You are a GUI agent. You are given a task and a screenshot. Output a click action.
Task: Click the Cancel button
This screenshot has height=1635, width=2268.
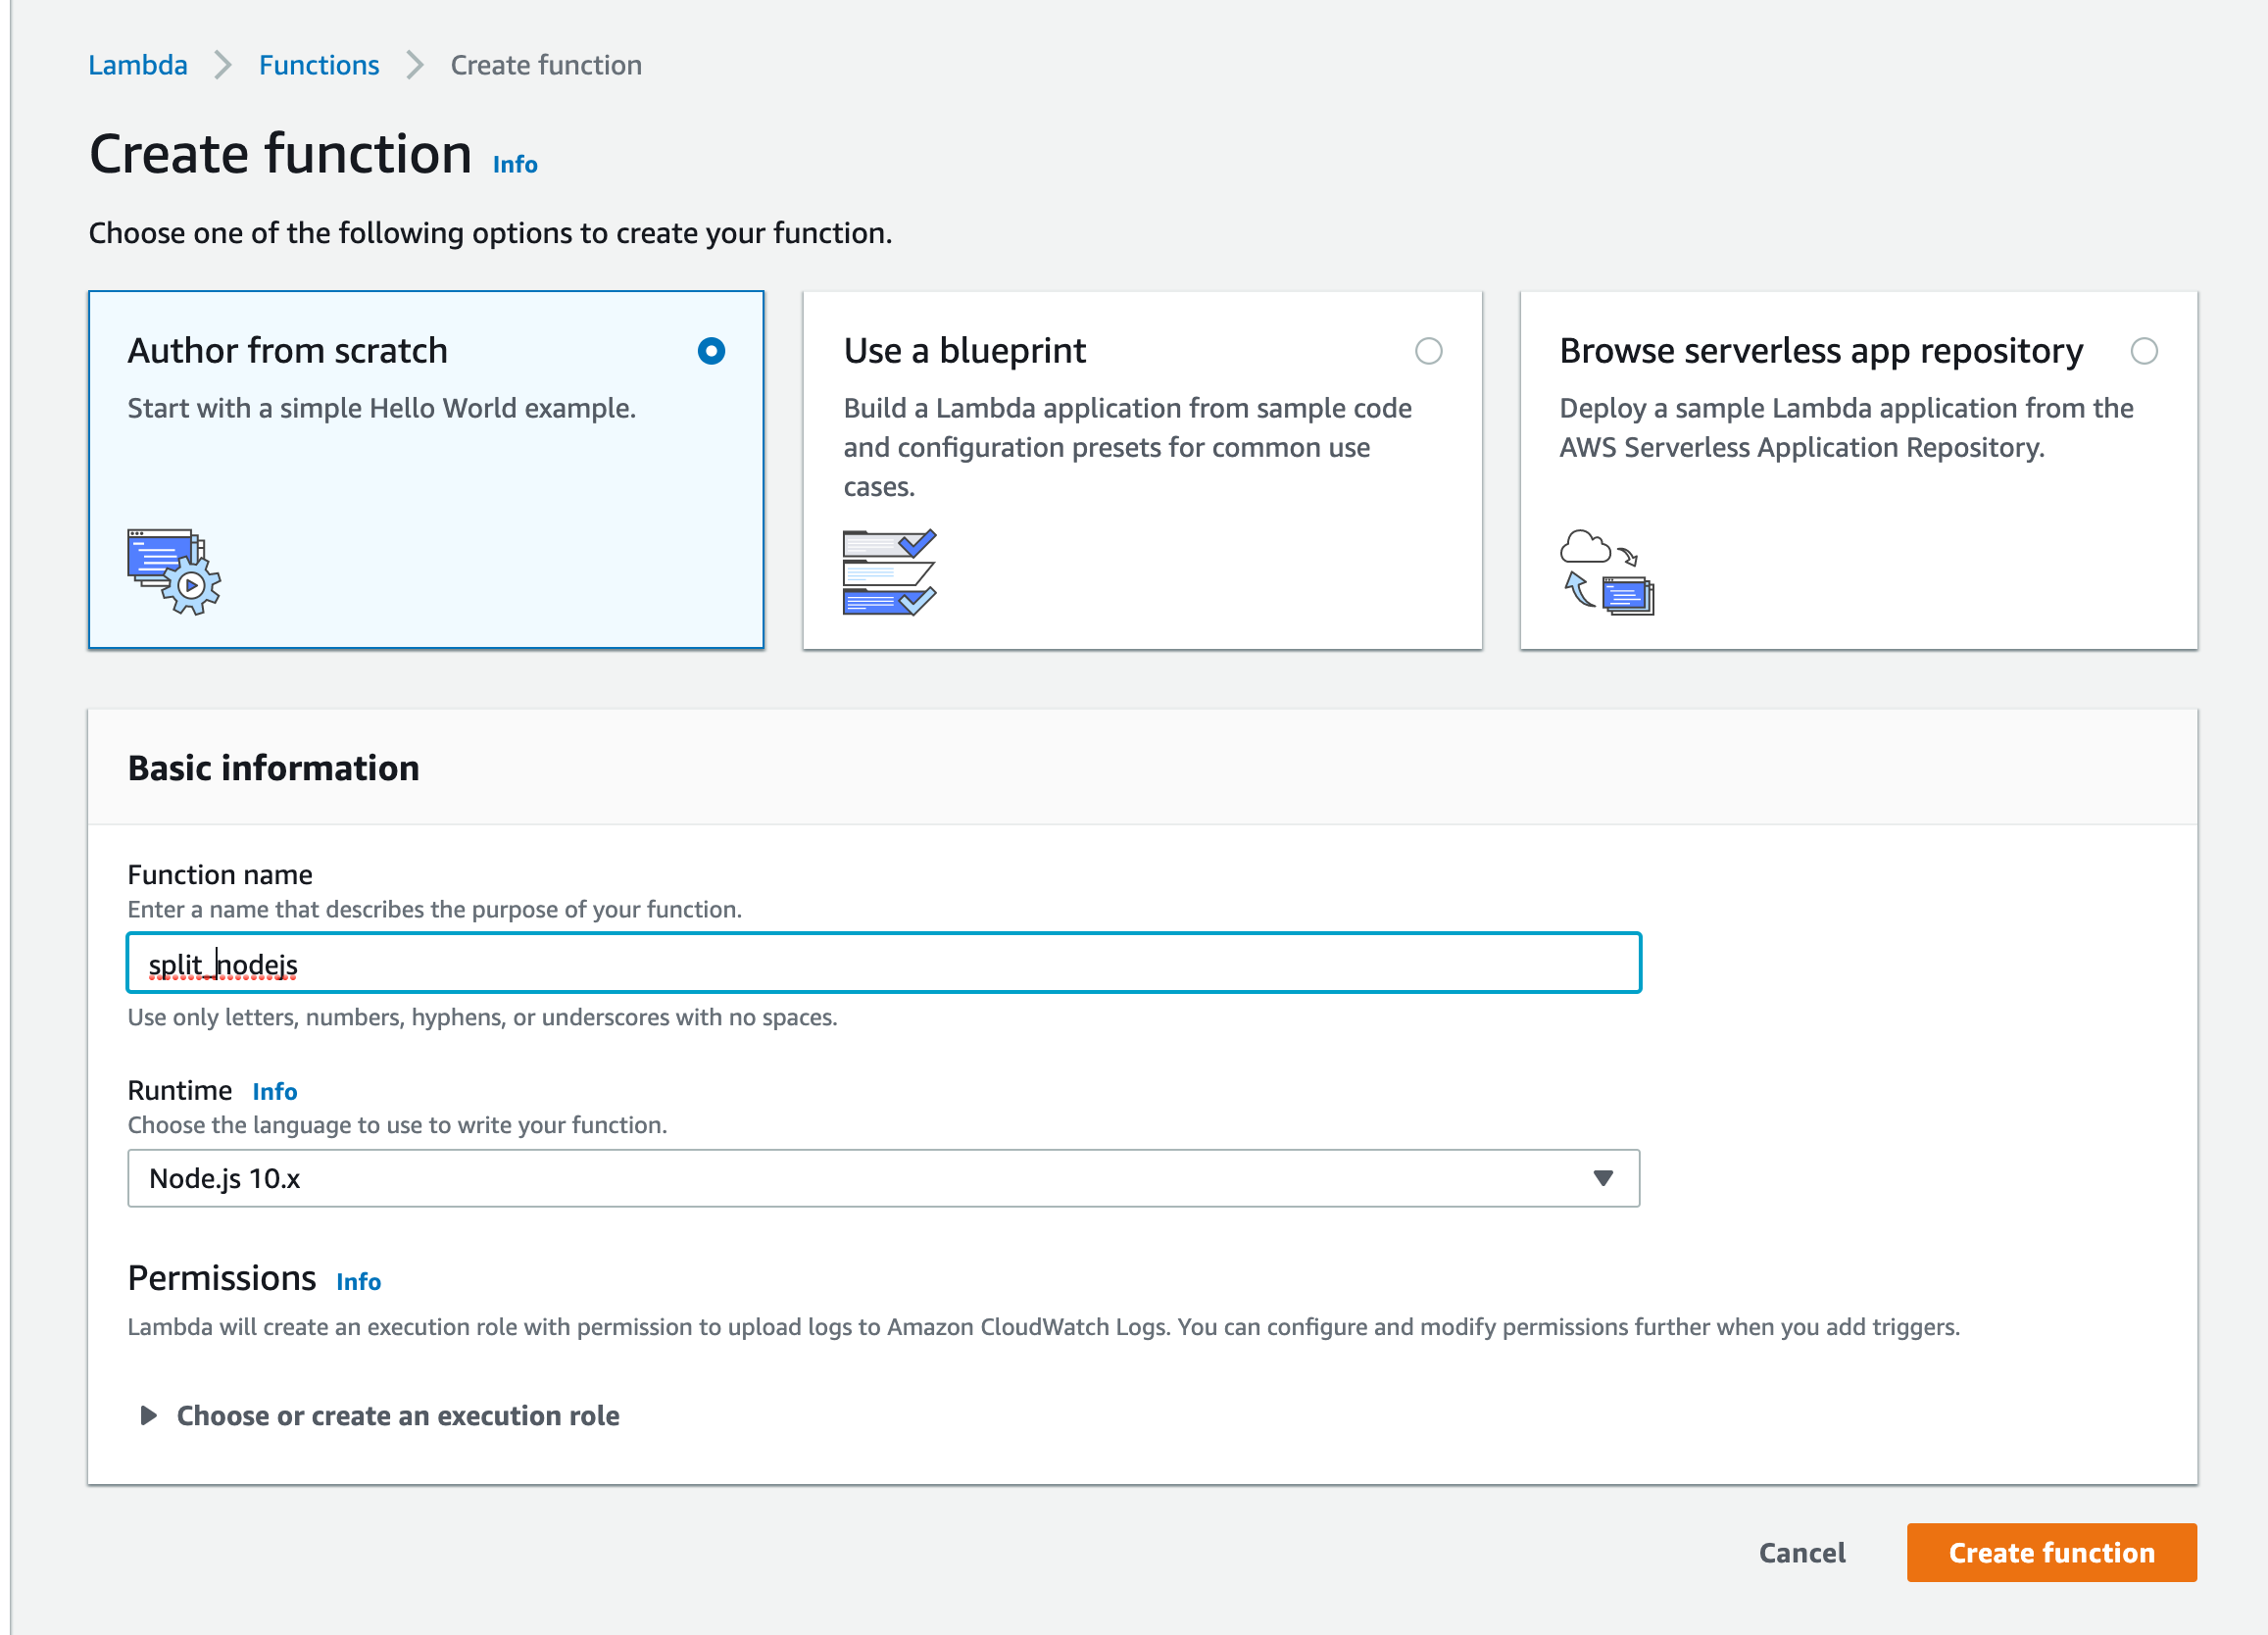pos(1802,1552)
